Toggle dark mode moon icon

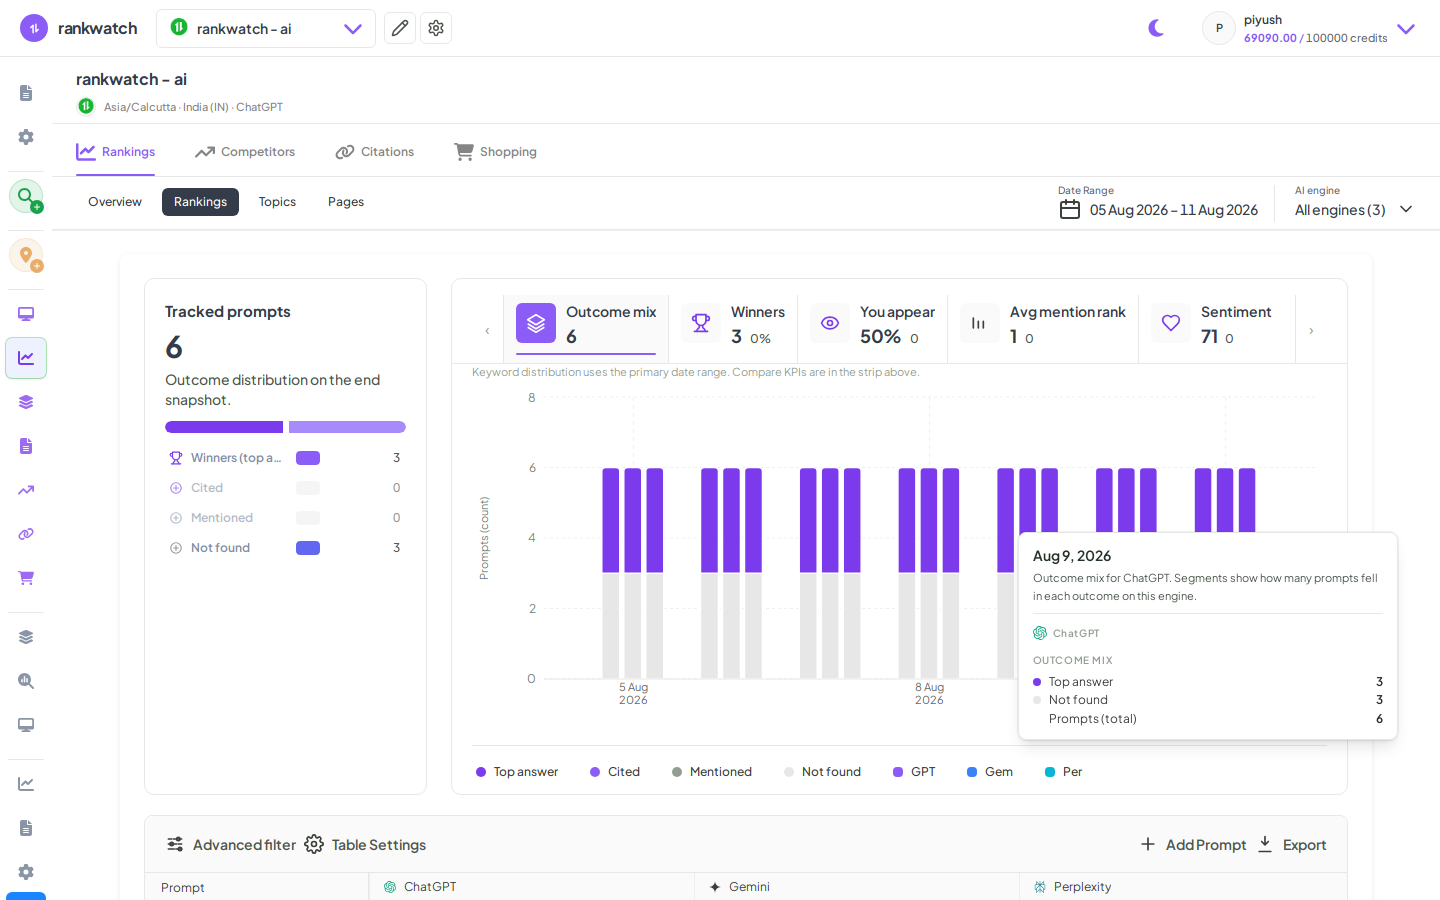pos(1156,28)
